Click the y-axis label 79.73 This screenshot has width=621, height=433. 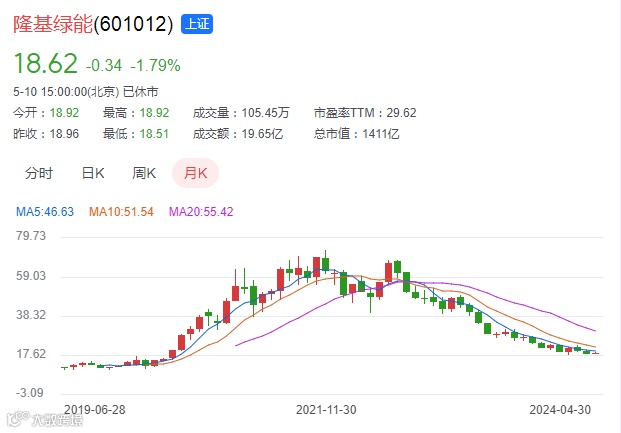tap(31, 236)
